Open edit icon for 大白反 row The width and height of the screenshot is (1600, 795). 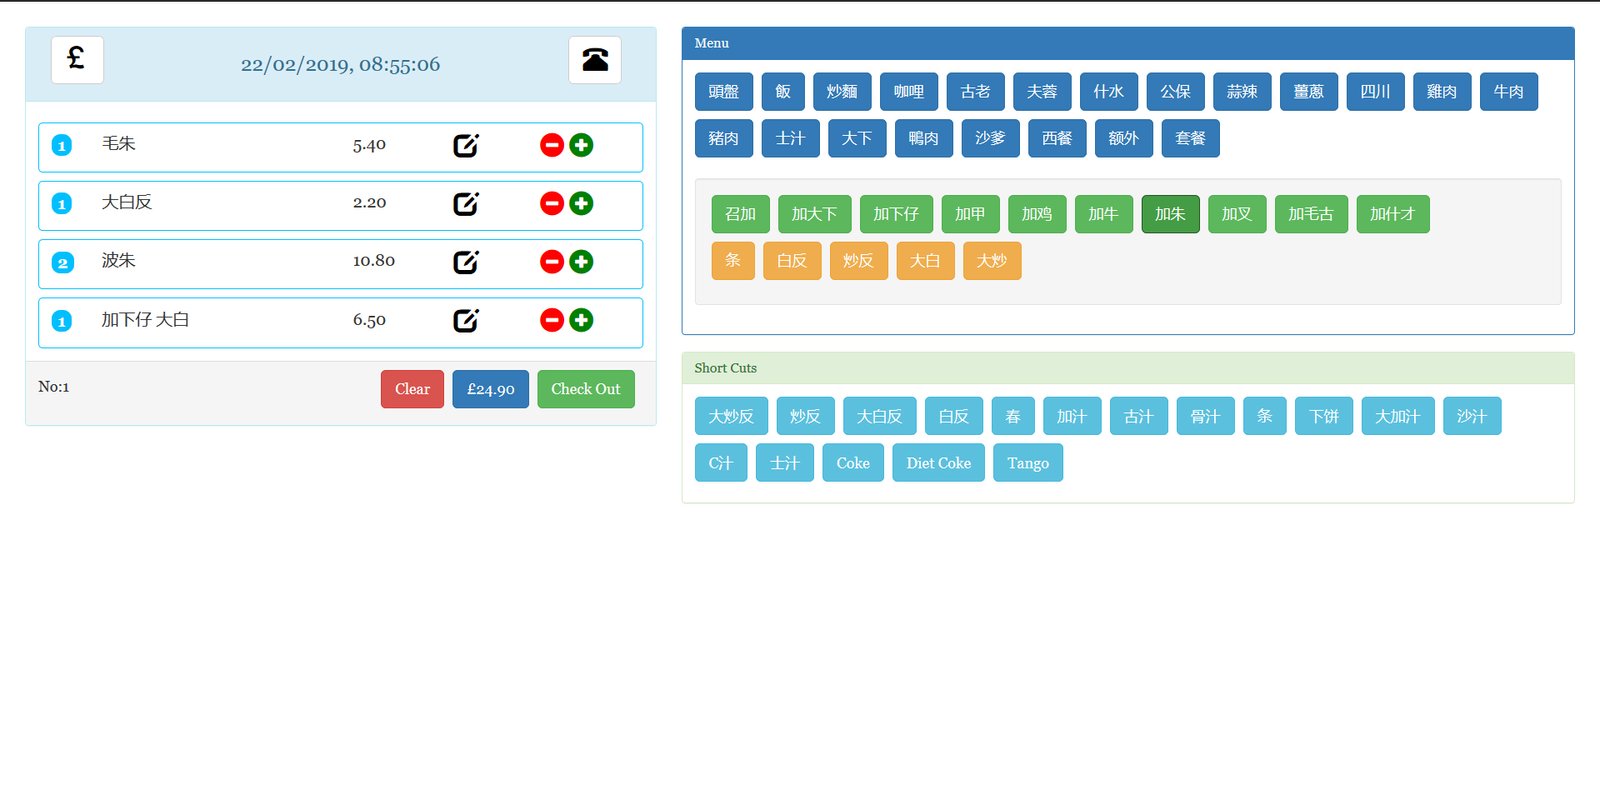(x=466, y=204)
